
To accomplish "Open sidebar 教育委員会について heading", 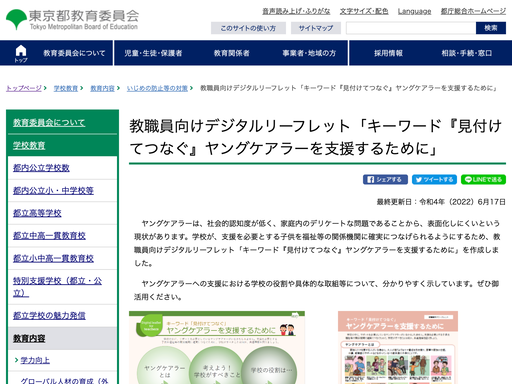I will click(x=49, y=122).
